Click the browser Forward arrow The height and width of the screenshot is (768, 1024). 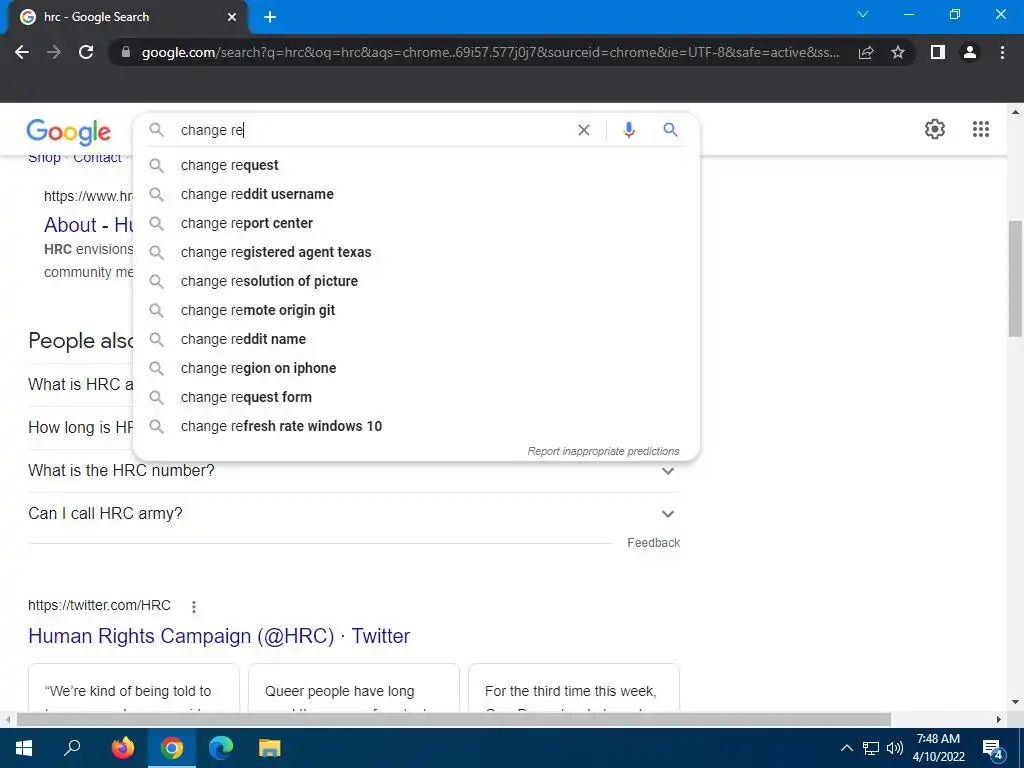click(x=54, y=52)
